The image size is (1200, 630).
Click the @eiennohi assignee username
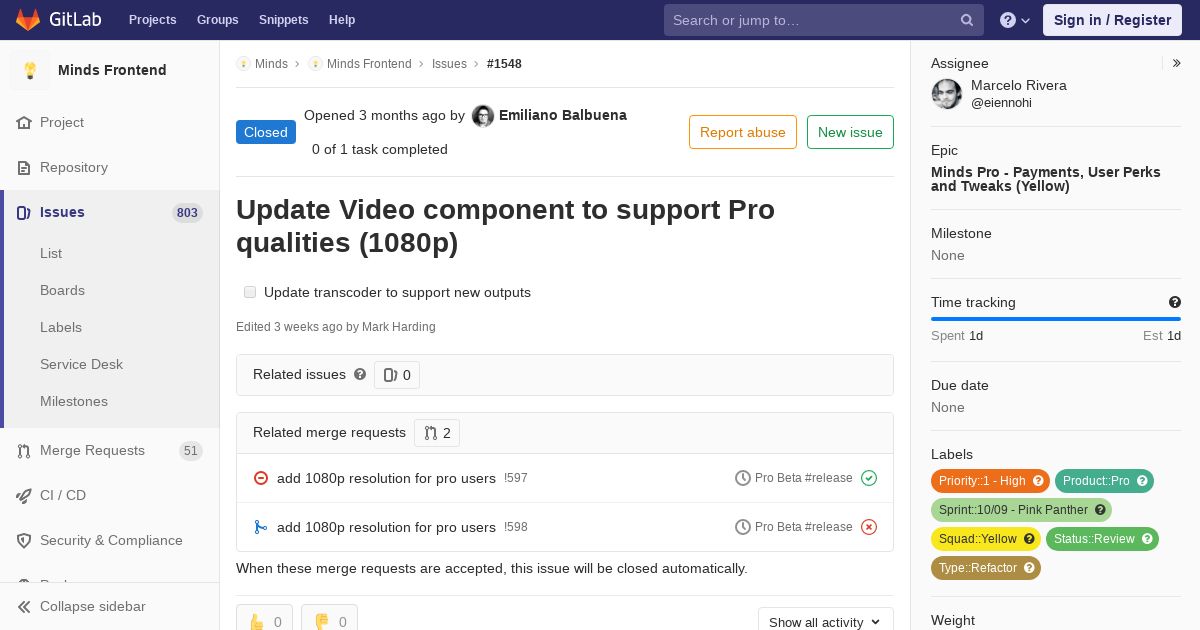1001,103
